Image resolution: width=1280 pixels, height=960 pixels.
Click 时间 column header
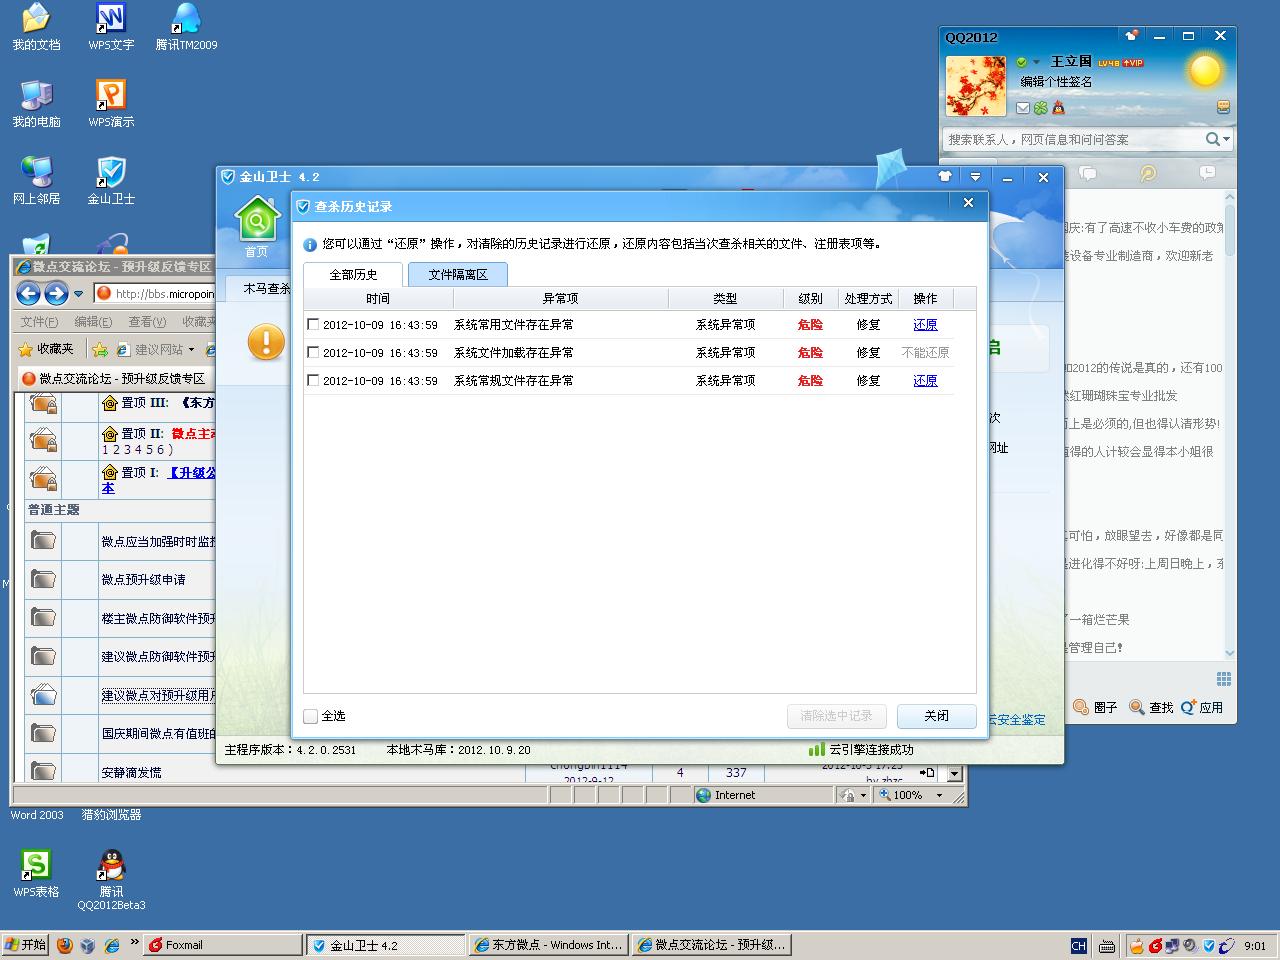click(378, 298)
